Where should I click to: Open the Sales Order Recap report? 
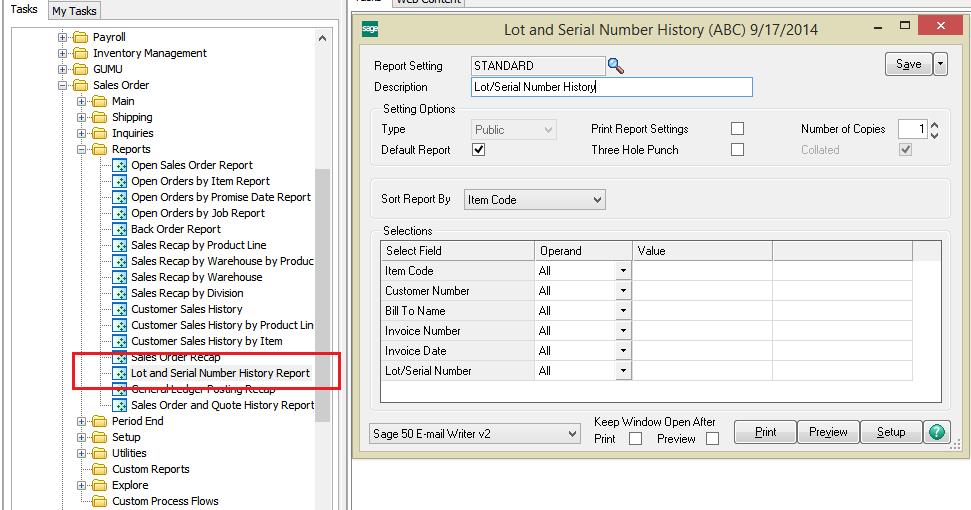176,357
